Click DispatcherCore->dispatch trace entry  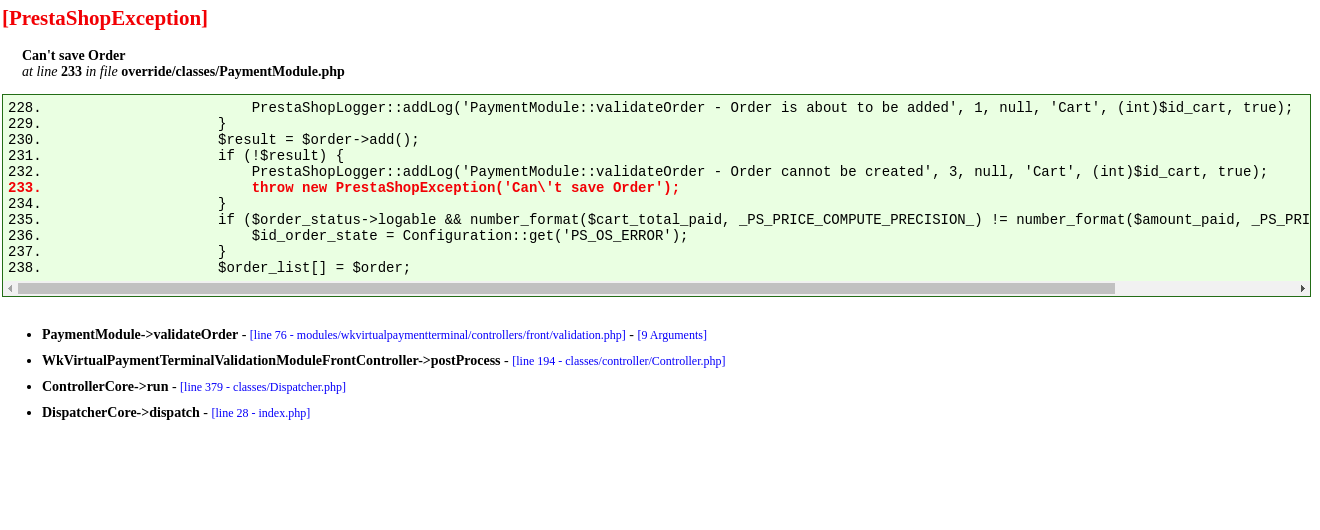pyautogui.click(x=121, y=413)
